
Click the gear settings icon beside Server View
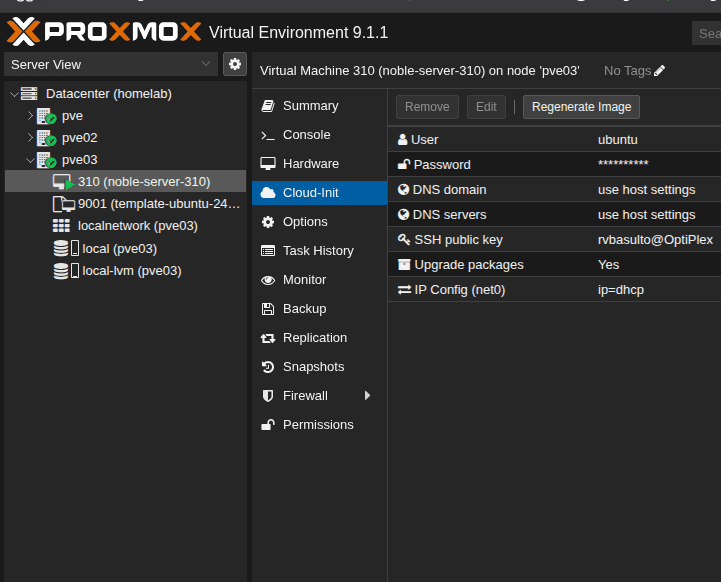(235, 64)
